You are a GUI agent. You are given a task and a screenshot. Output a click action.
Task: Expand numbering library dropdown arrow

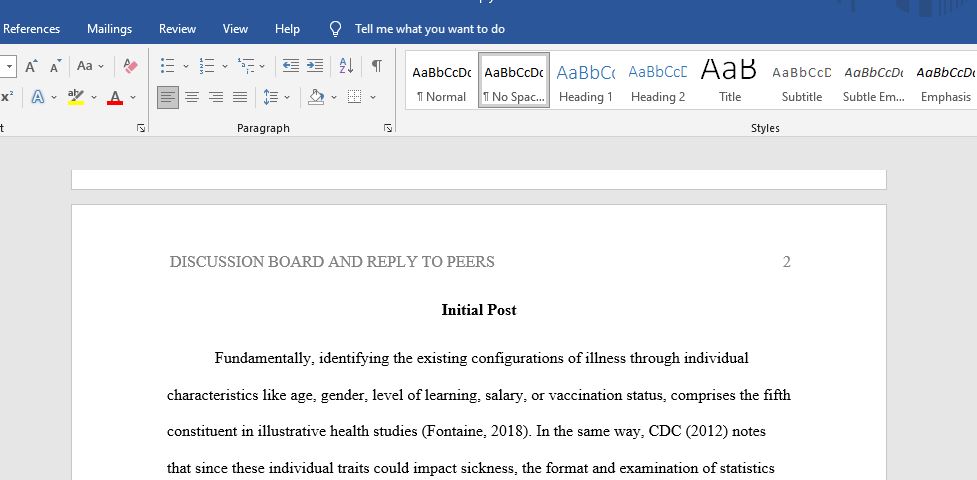[224, 66]
